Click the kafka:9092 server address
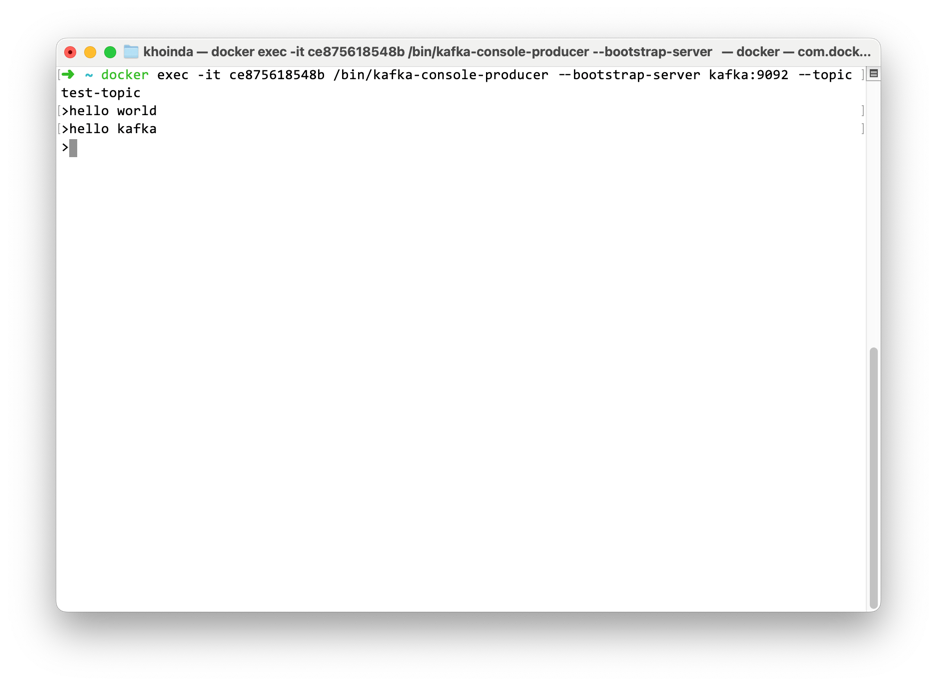The height and width of the screenshot is (686, 937). [x=748, y=75]
